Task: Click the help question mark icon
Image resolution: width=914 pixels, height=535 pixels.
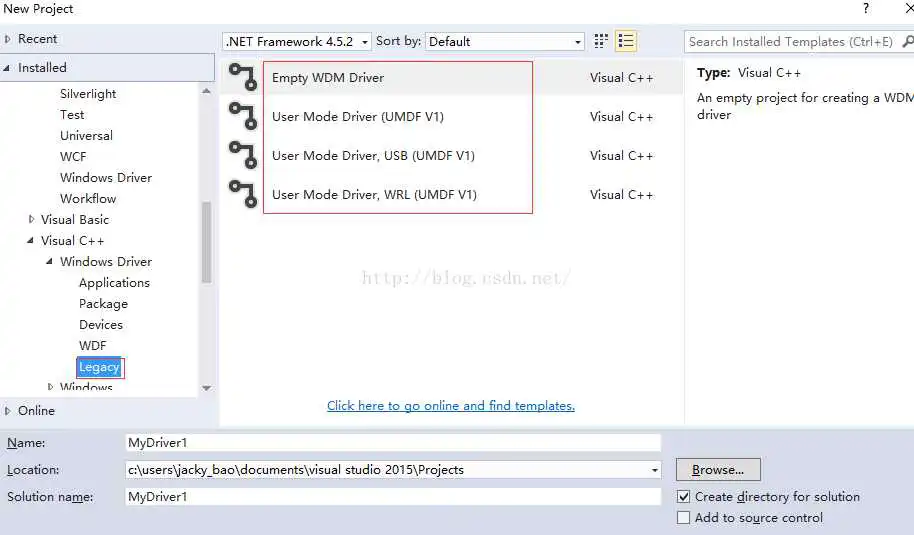Action: point(865,9)
